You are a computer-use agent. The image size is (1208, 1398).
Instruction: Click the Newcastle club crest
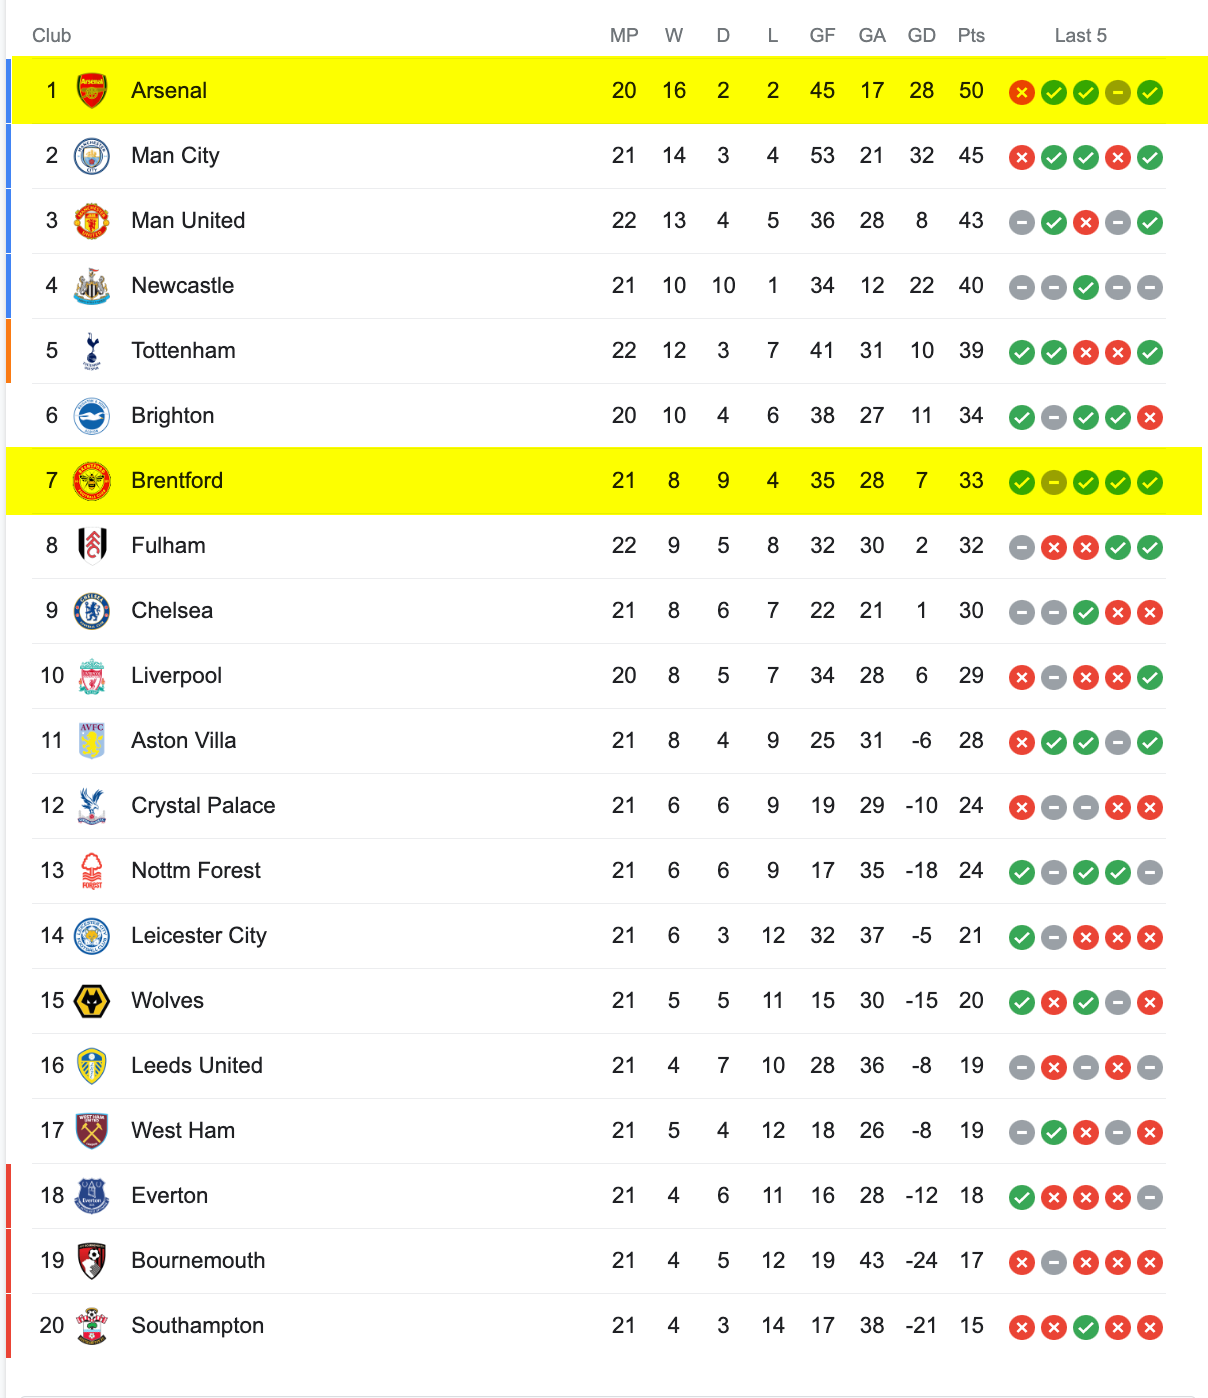[x=92, y=286]
